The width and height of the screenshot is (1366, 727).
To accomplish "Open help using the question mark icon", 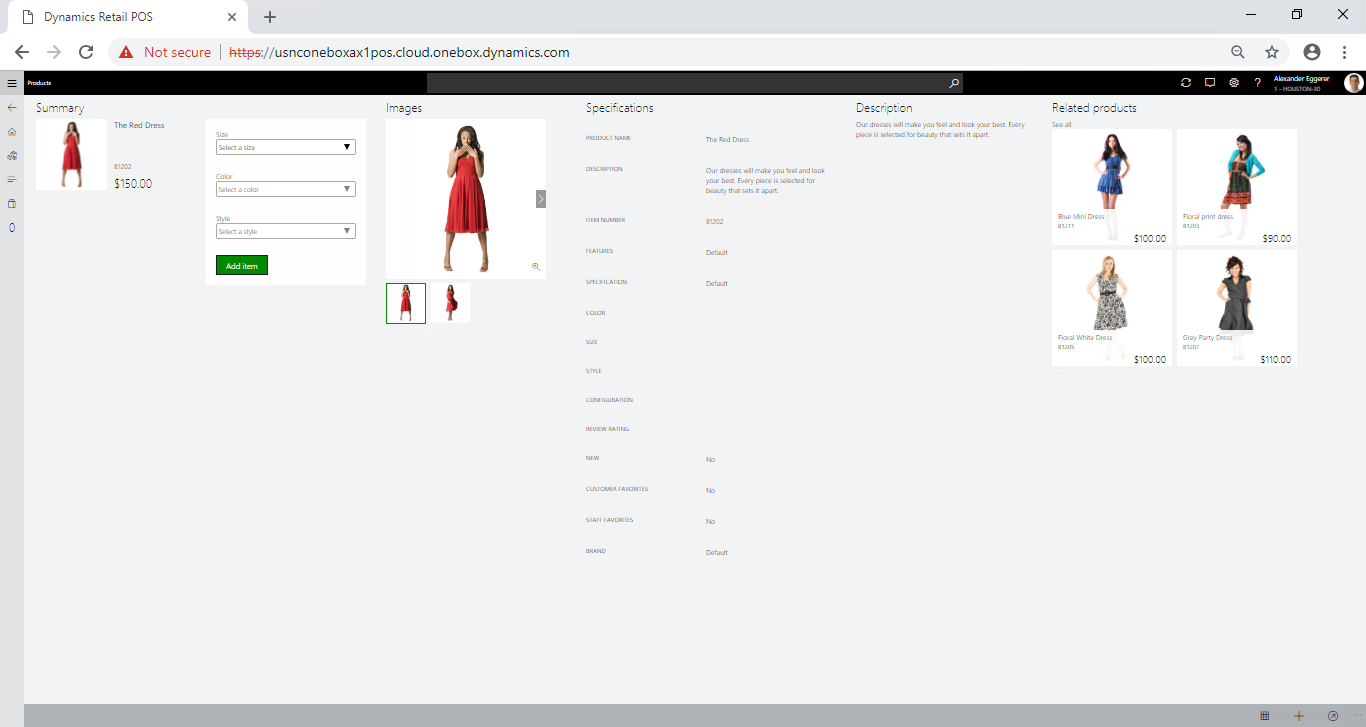I will tap(1257, 82).
